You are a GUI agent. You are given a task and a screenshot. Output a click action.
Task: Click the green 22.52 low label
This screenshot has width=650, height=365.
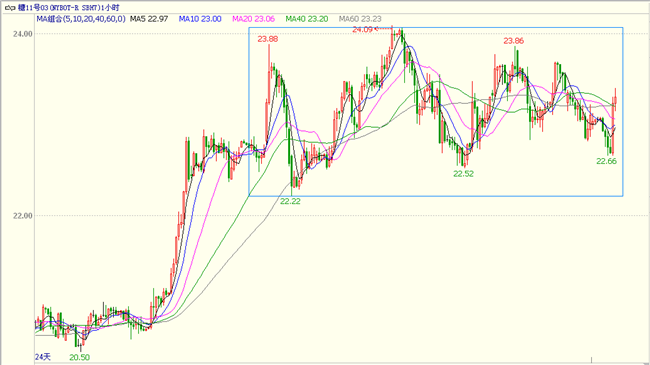(463, 174)
